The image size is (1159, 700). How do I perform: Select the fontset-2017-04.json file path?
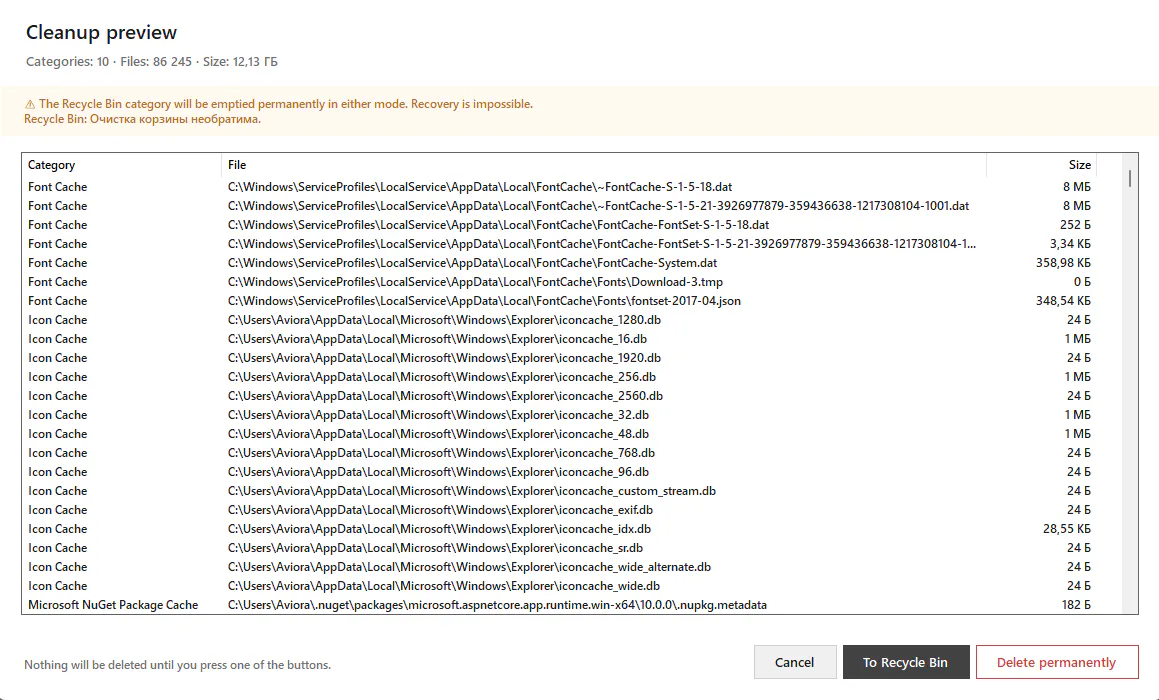pyautogui.click(x=484, y=301)
